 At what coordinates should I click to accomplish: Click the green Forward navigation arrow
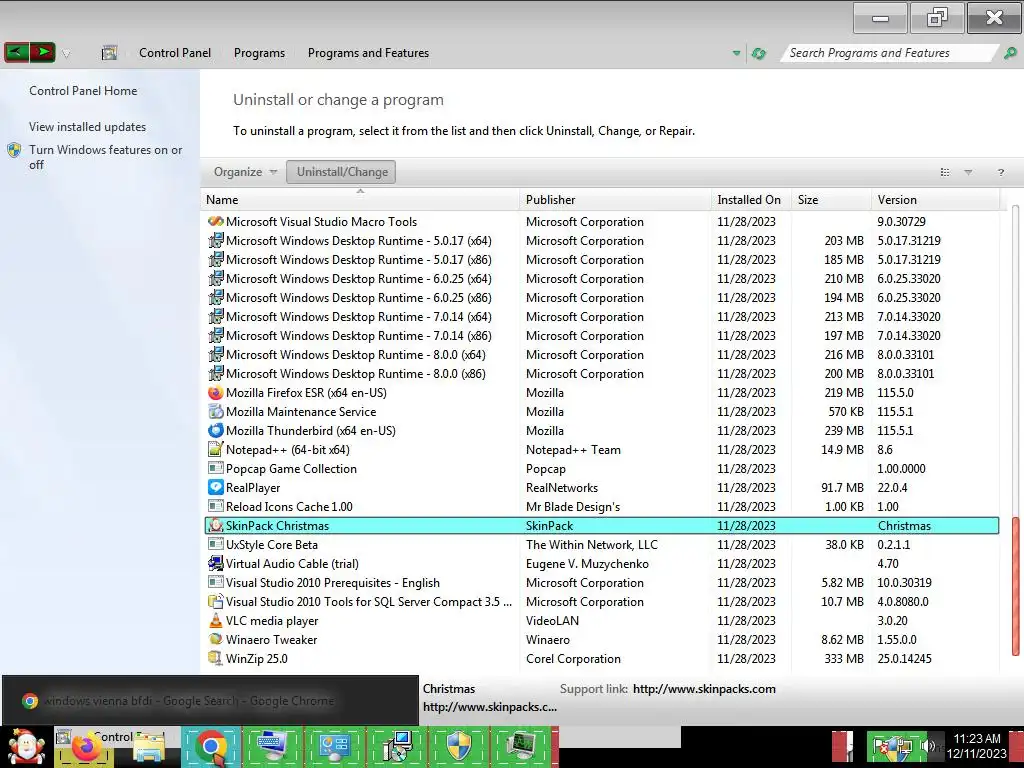[42, 52]
